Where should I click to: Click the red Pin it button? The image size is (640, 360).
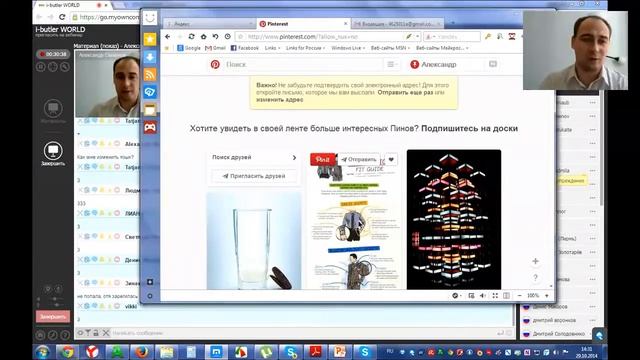[x=323, y=160]
